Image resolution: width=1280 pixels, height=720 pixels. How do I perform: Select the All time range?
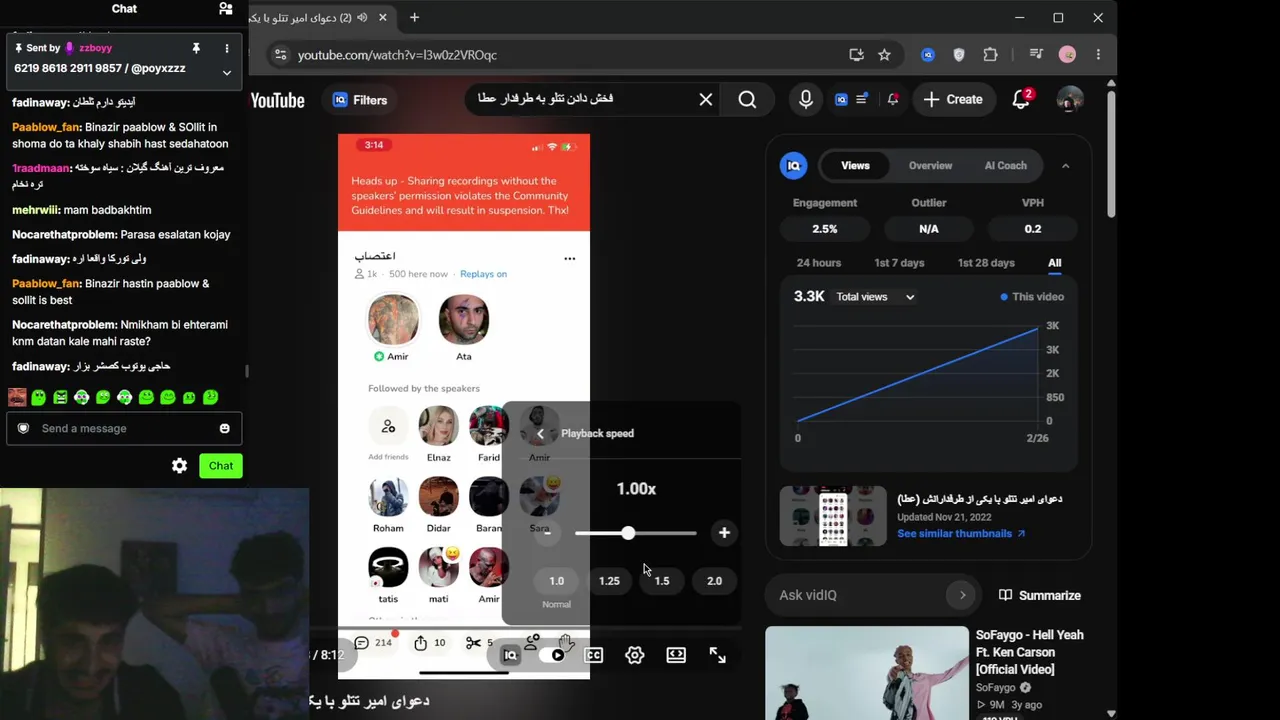pos(1055,263)
